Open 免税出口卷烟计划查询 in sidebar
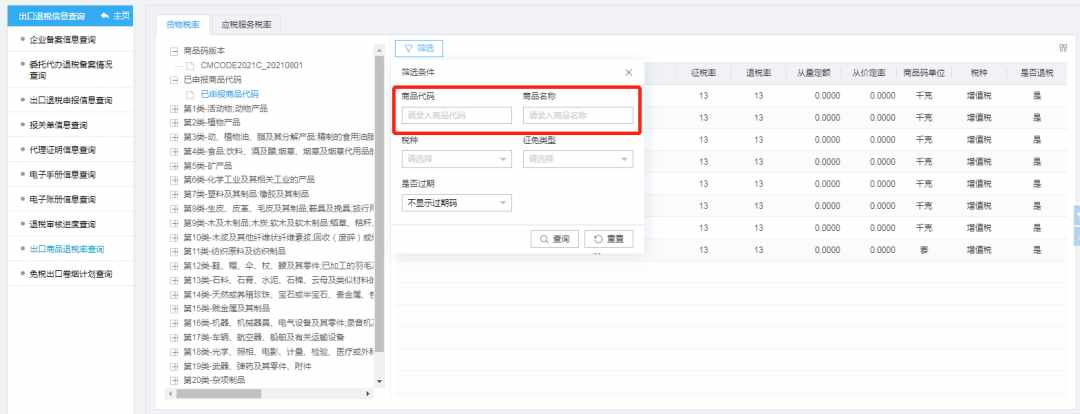This screenshot has width=1080, height=414. [71, 274]
